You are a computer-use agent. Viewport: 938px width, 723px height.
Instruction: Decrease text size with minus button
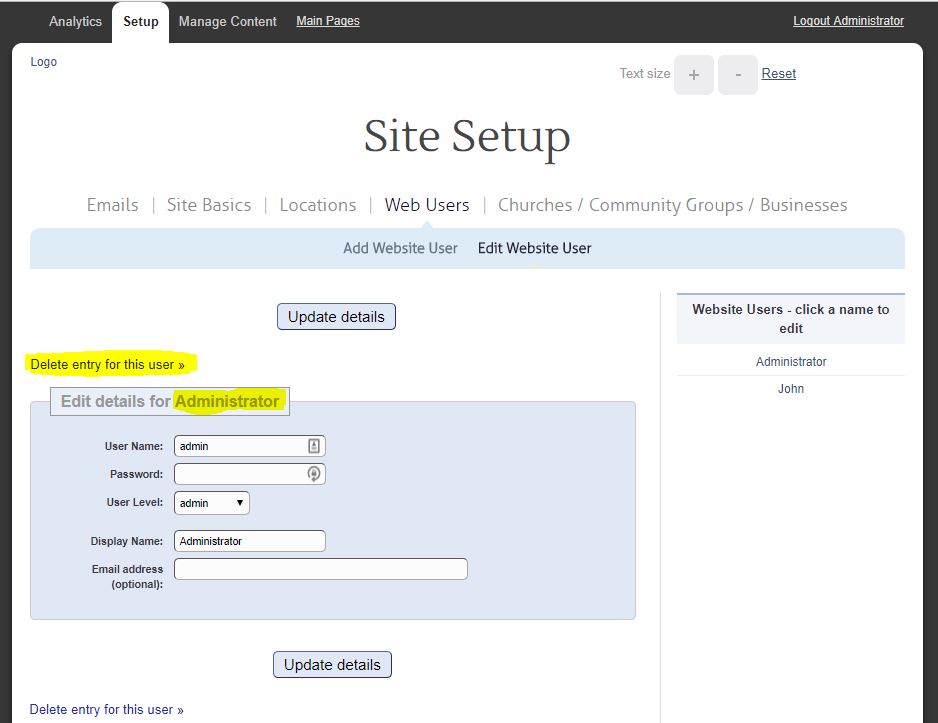click(738, 75)
